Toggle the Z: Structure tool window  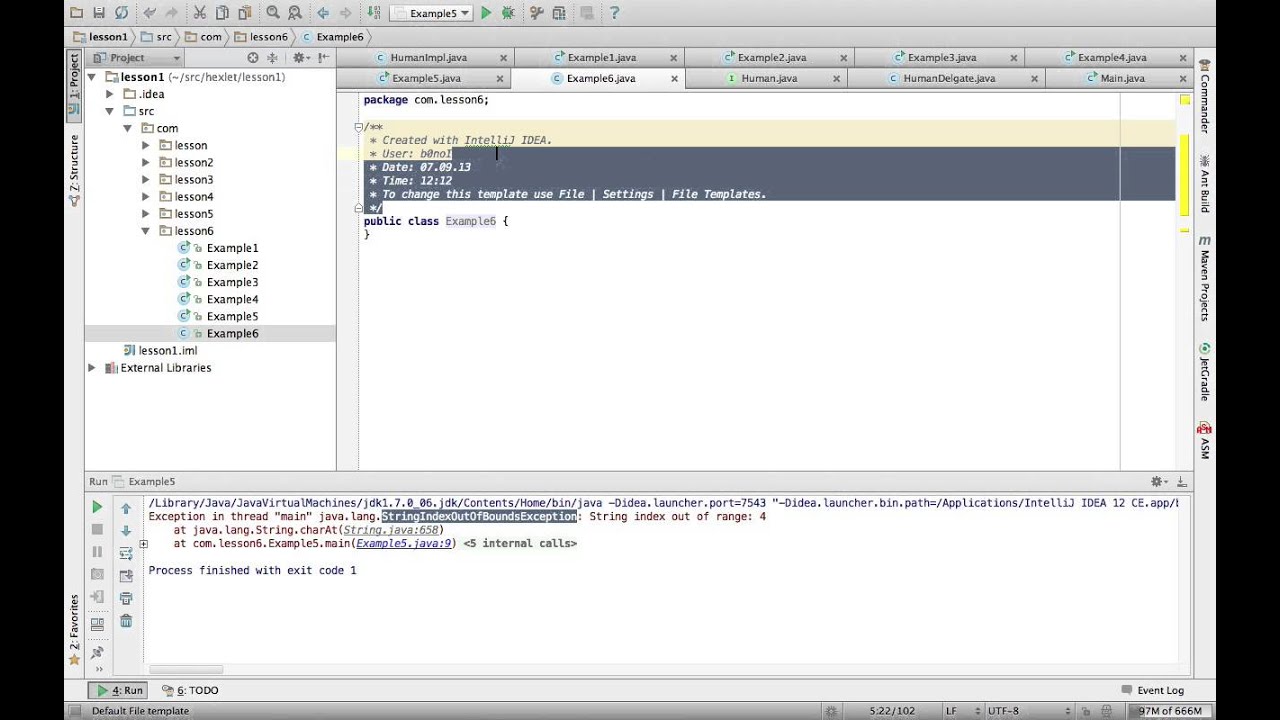click(74, 170)
